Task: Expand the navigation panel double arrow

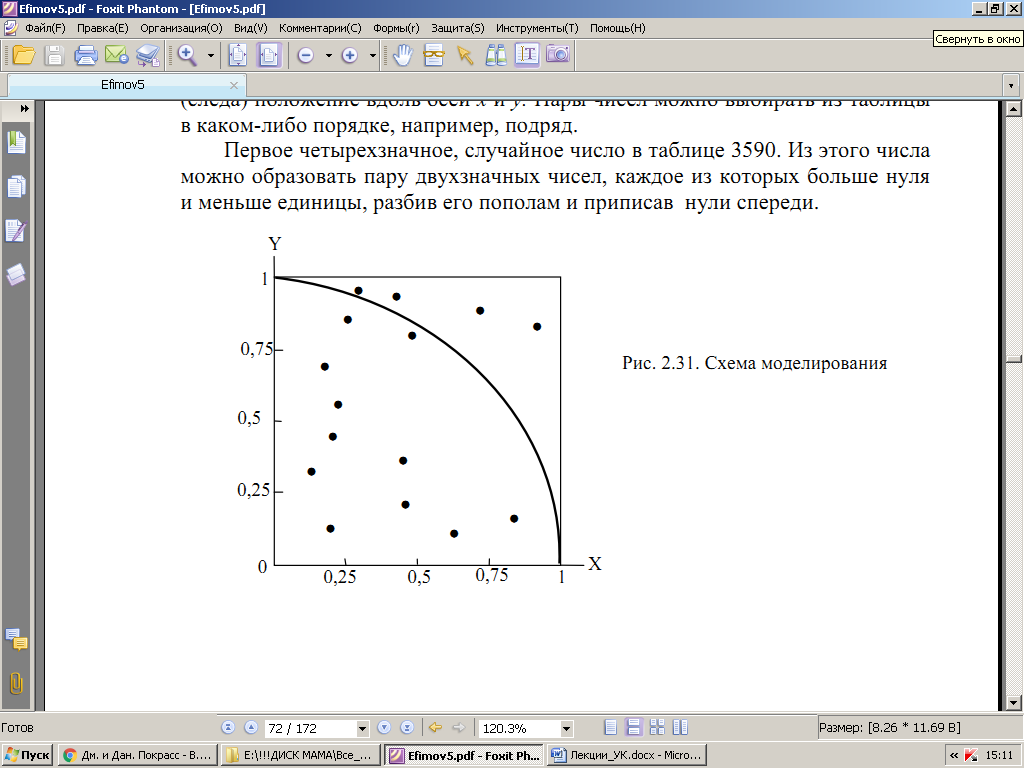Action: [x=24, y=108]
